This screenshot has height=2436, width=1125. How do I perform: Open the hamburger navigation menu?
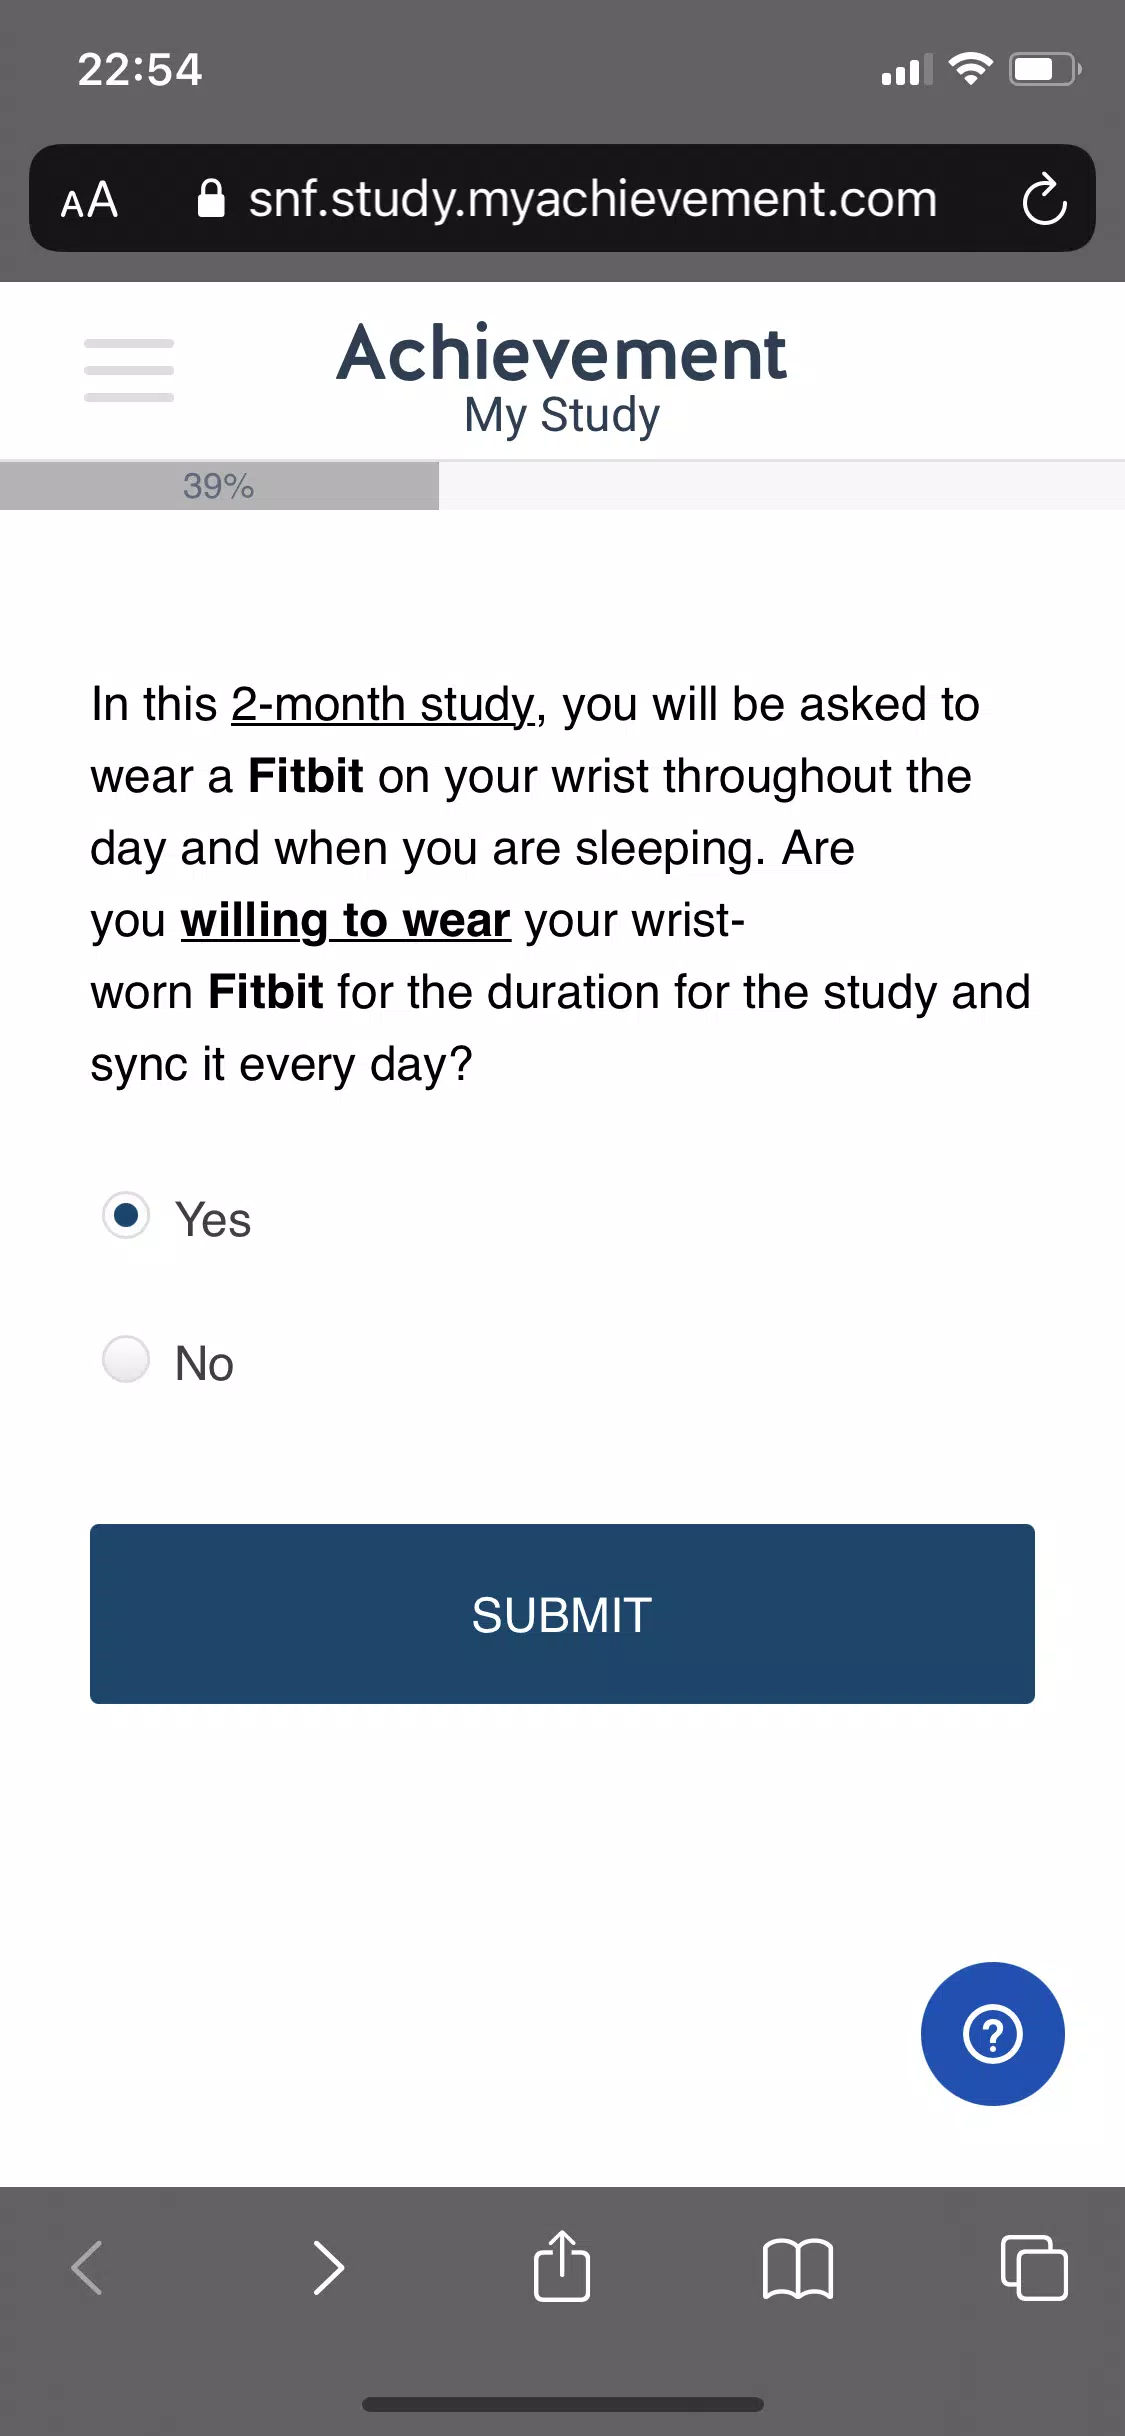click(129, 370)
